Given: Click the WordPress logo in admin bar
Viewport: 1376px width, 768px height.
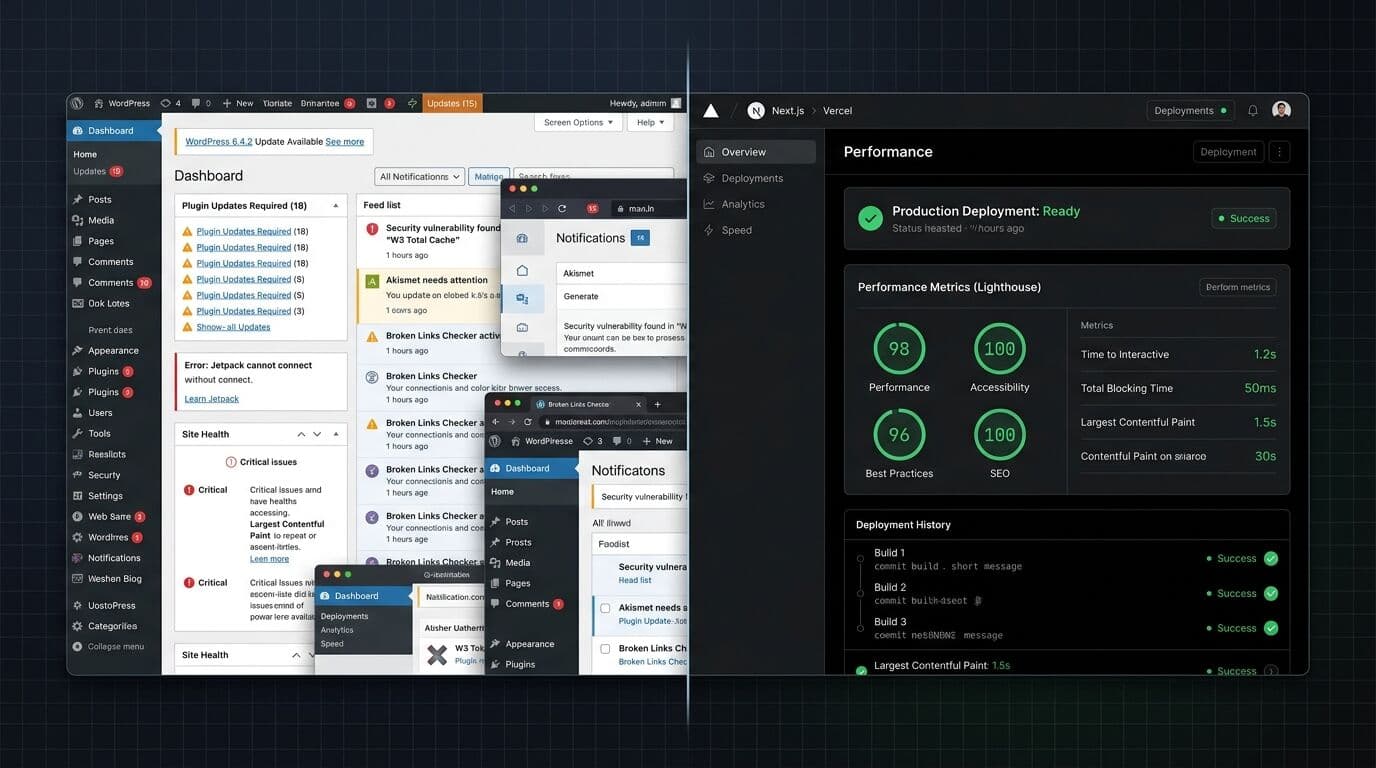Looking at the screenshot, I should (x=79, y=103).
